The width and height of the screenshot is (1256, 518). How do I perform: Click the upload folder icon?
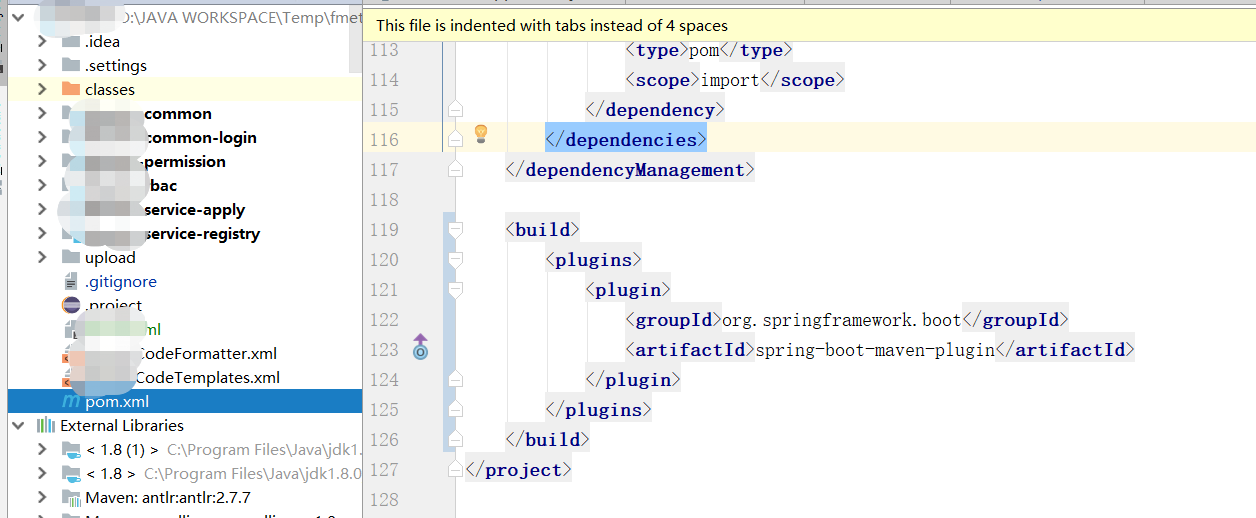tap(70, 257)
